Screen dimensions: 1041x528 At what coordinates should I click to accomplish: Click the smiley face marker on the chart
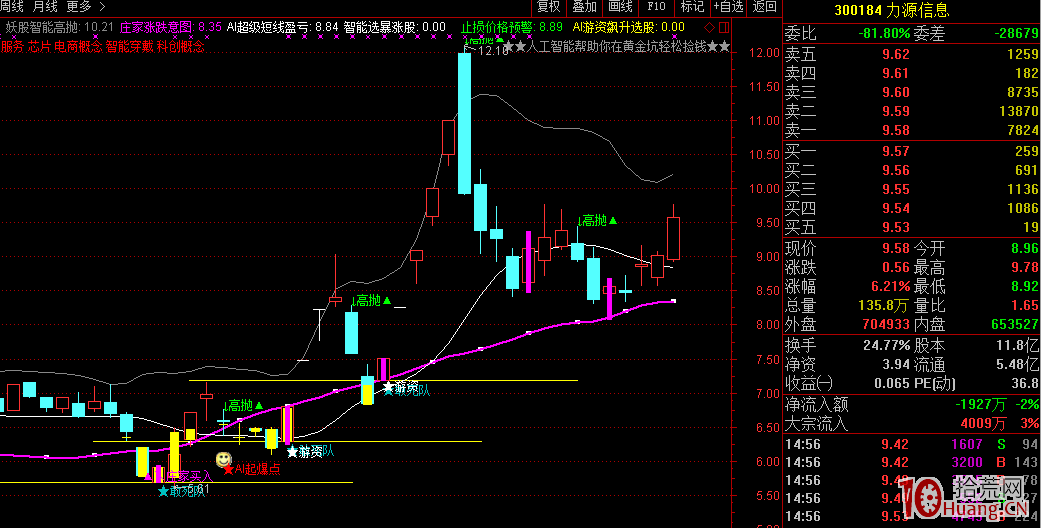tap(224, 460)
